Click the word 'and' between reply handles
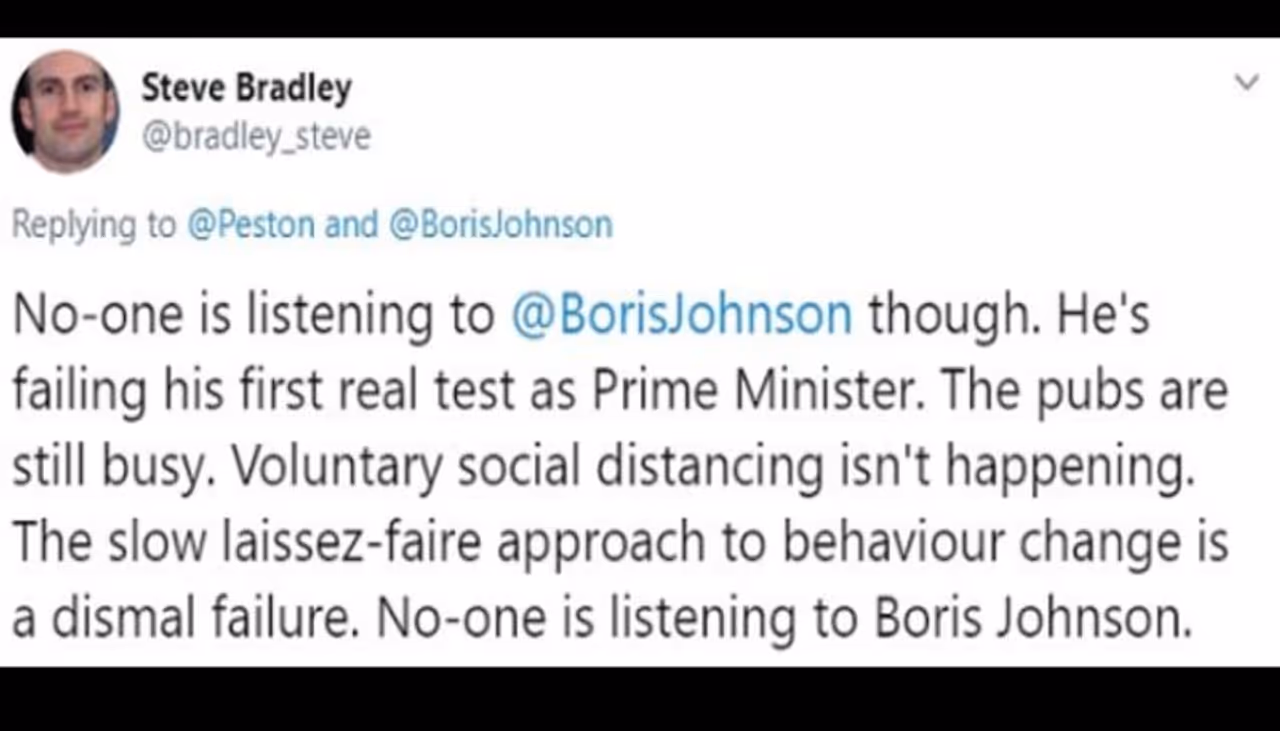This screenshot has width=1280, height=731. 352,225
